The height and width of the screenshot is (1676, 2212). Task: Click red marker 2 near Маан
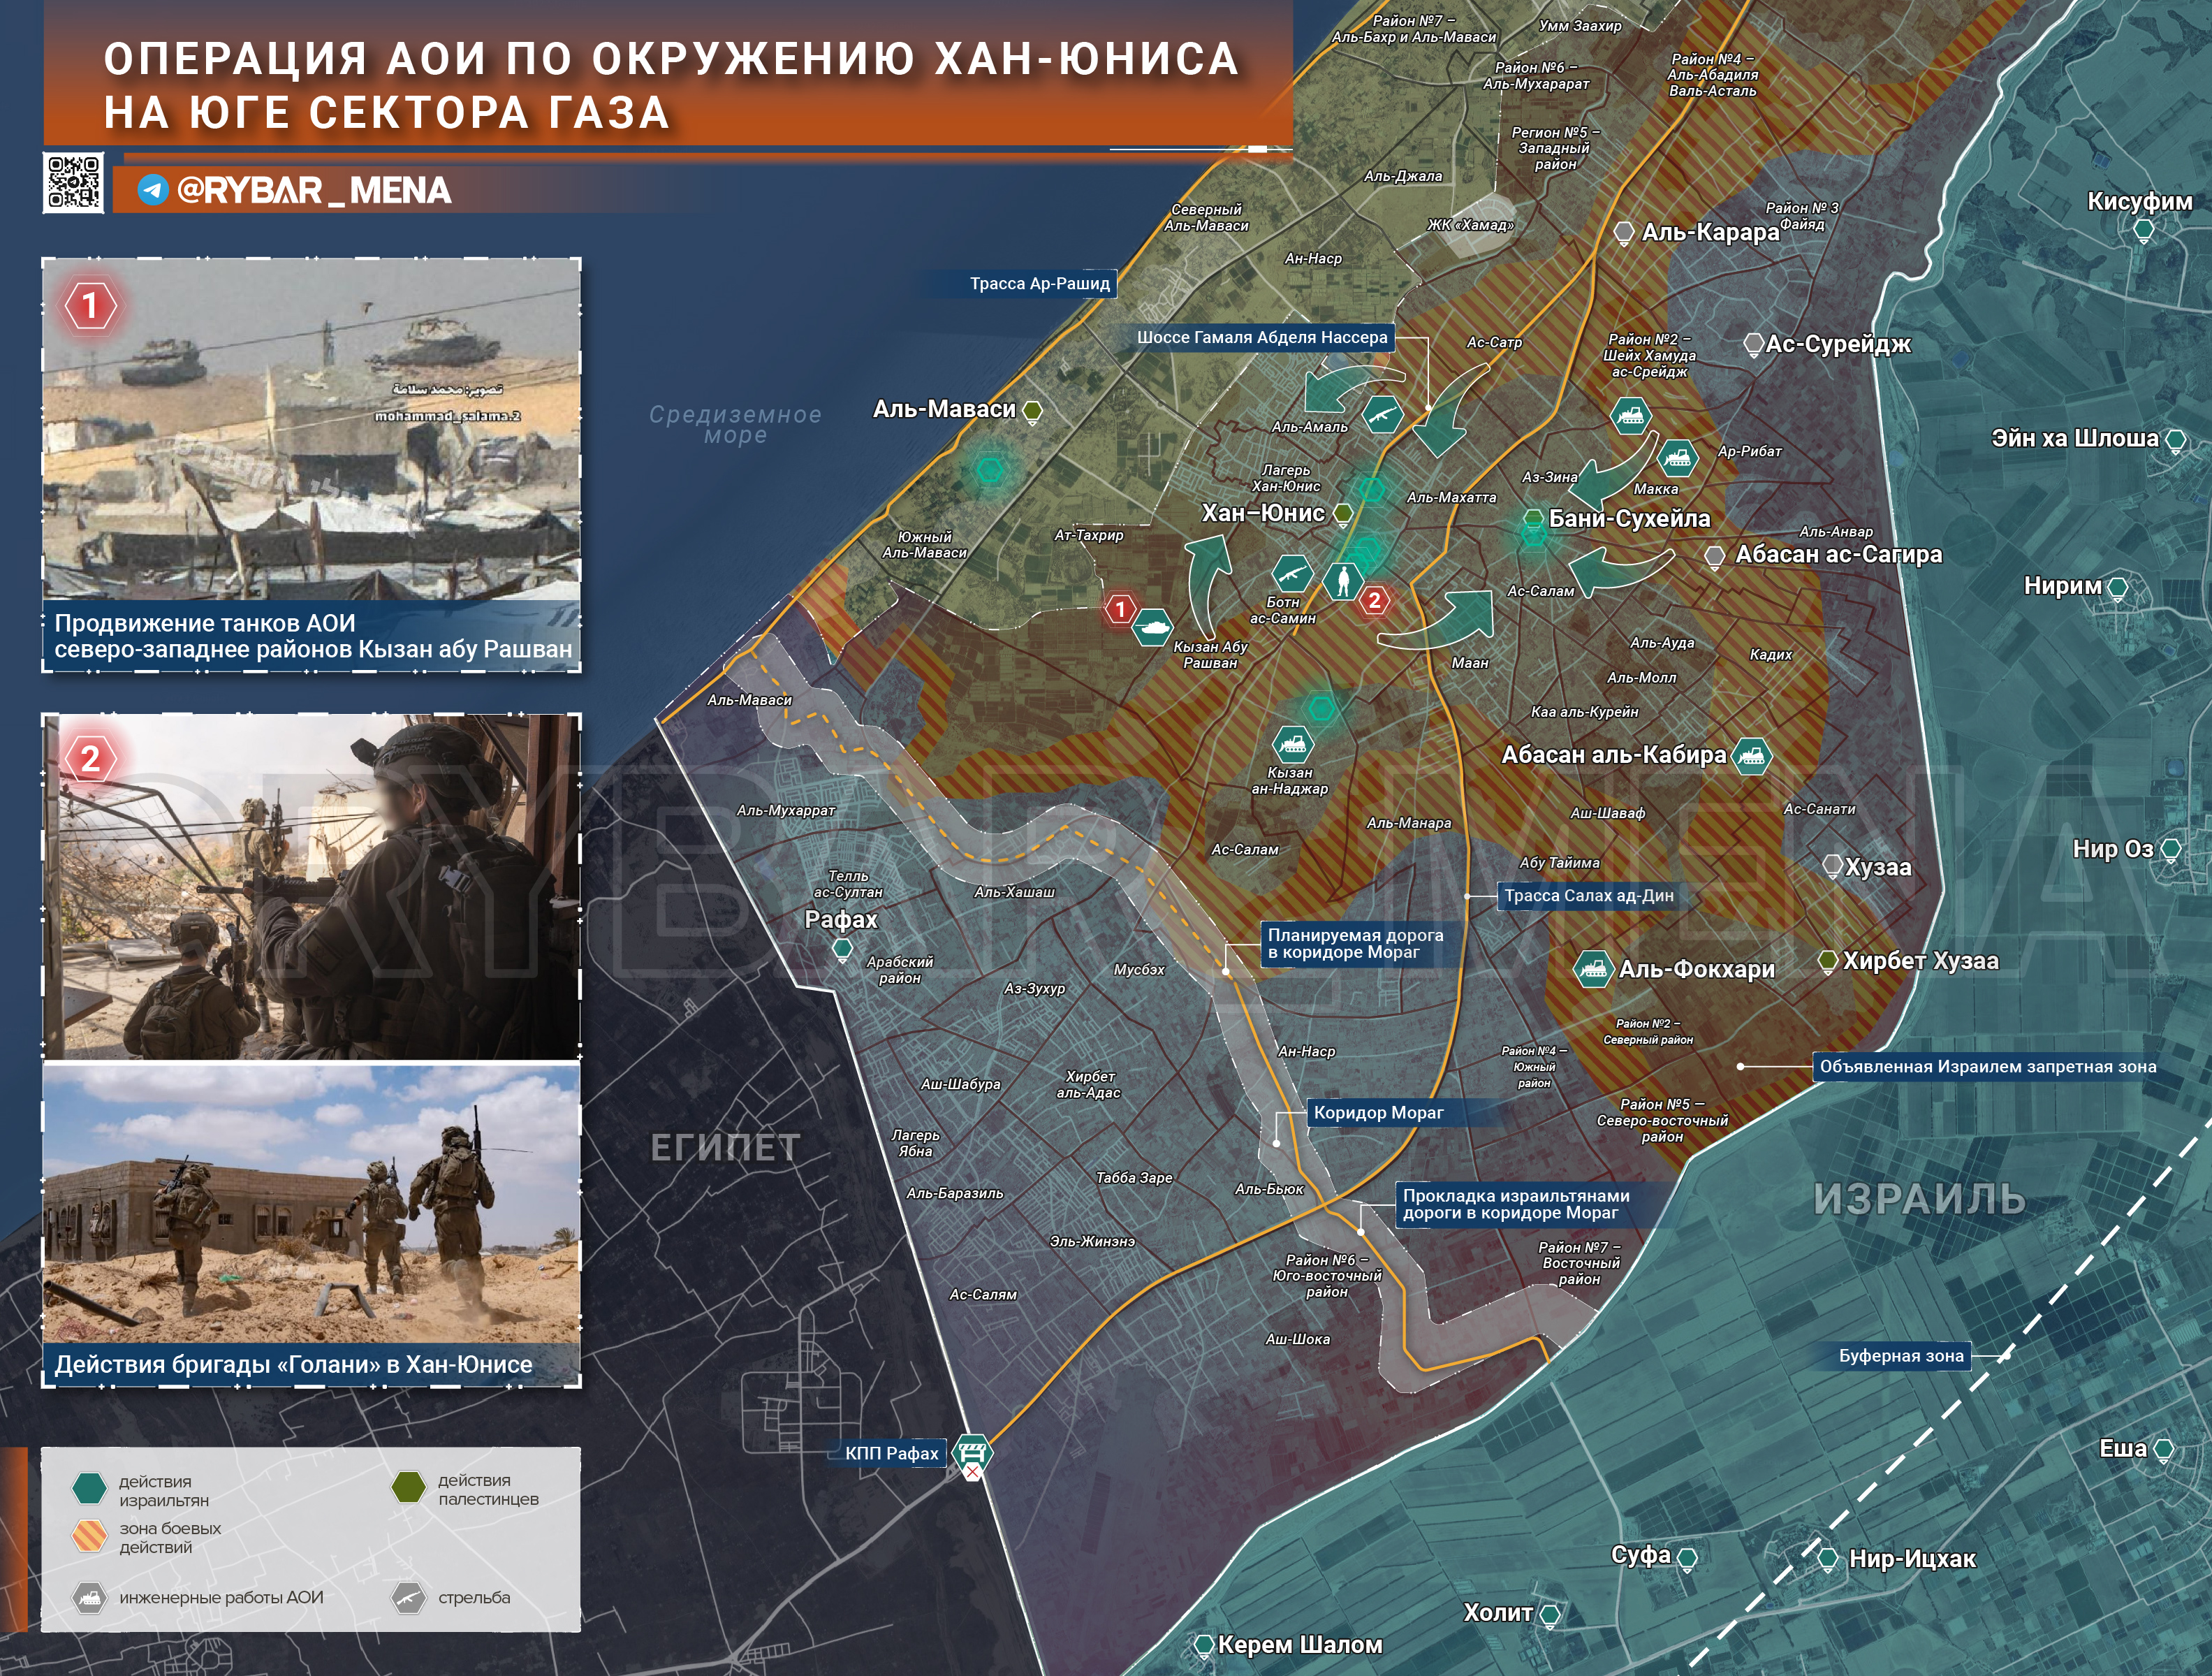click(1374, 600)
